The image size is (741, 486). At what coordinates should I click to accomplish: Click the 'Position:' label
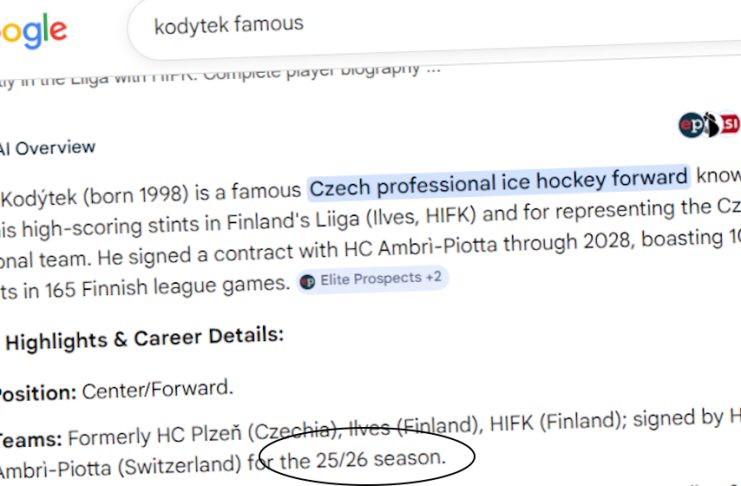click(38, 390)
